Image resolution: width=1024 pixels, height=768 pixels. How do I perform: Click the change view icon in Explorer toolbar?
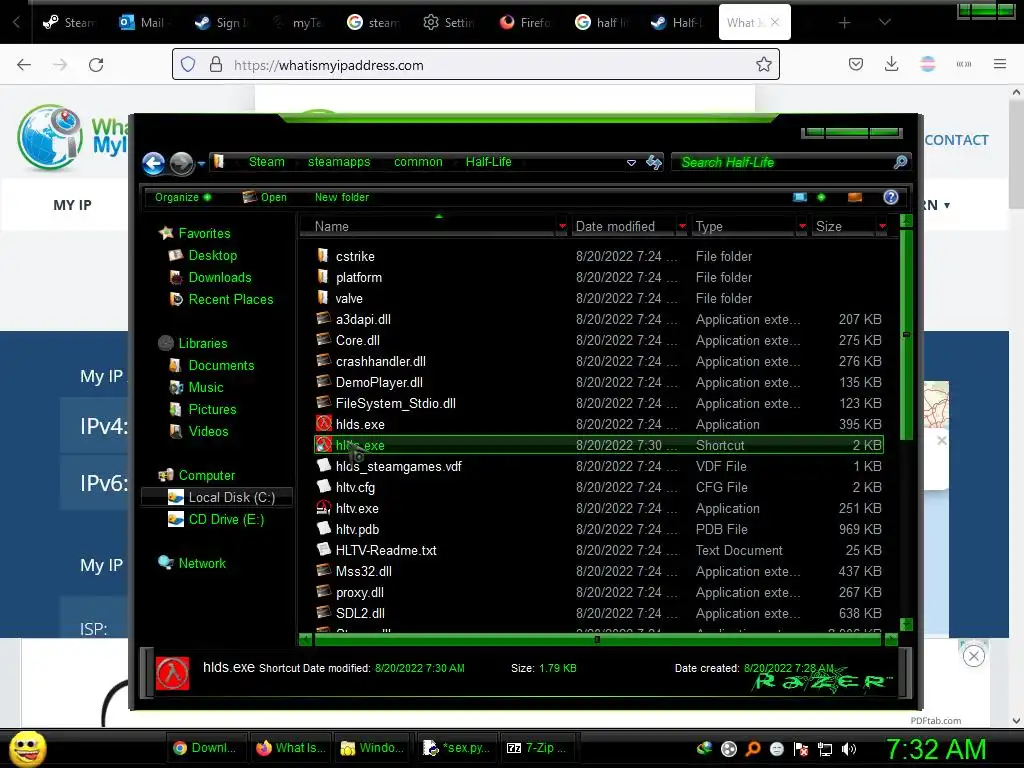[x=799, y=197]
